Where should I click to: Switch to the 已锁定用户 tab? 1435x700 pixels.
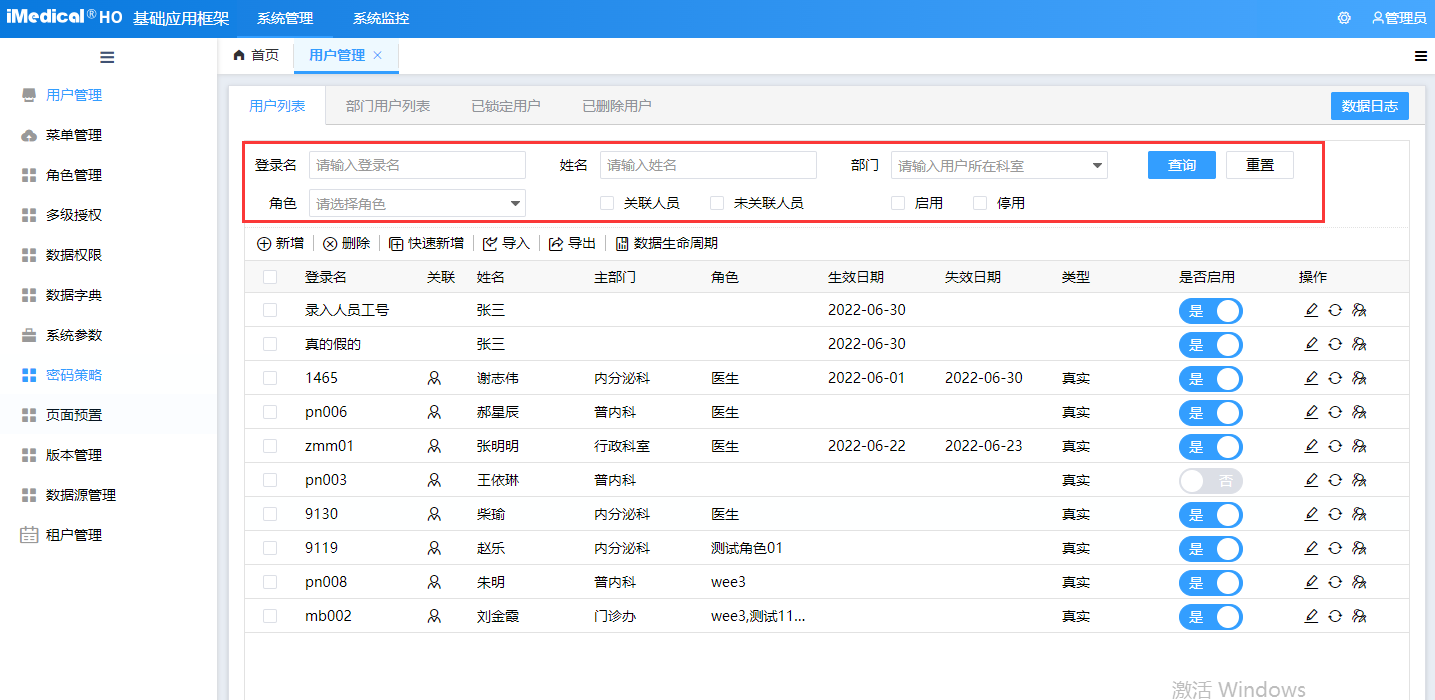pyautogui.click(x=506, y=104)
